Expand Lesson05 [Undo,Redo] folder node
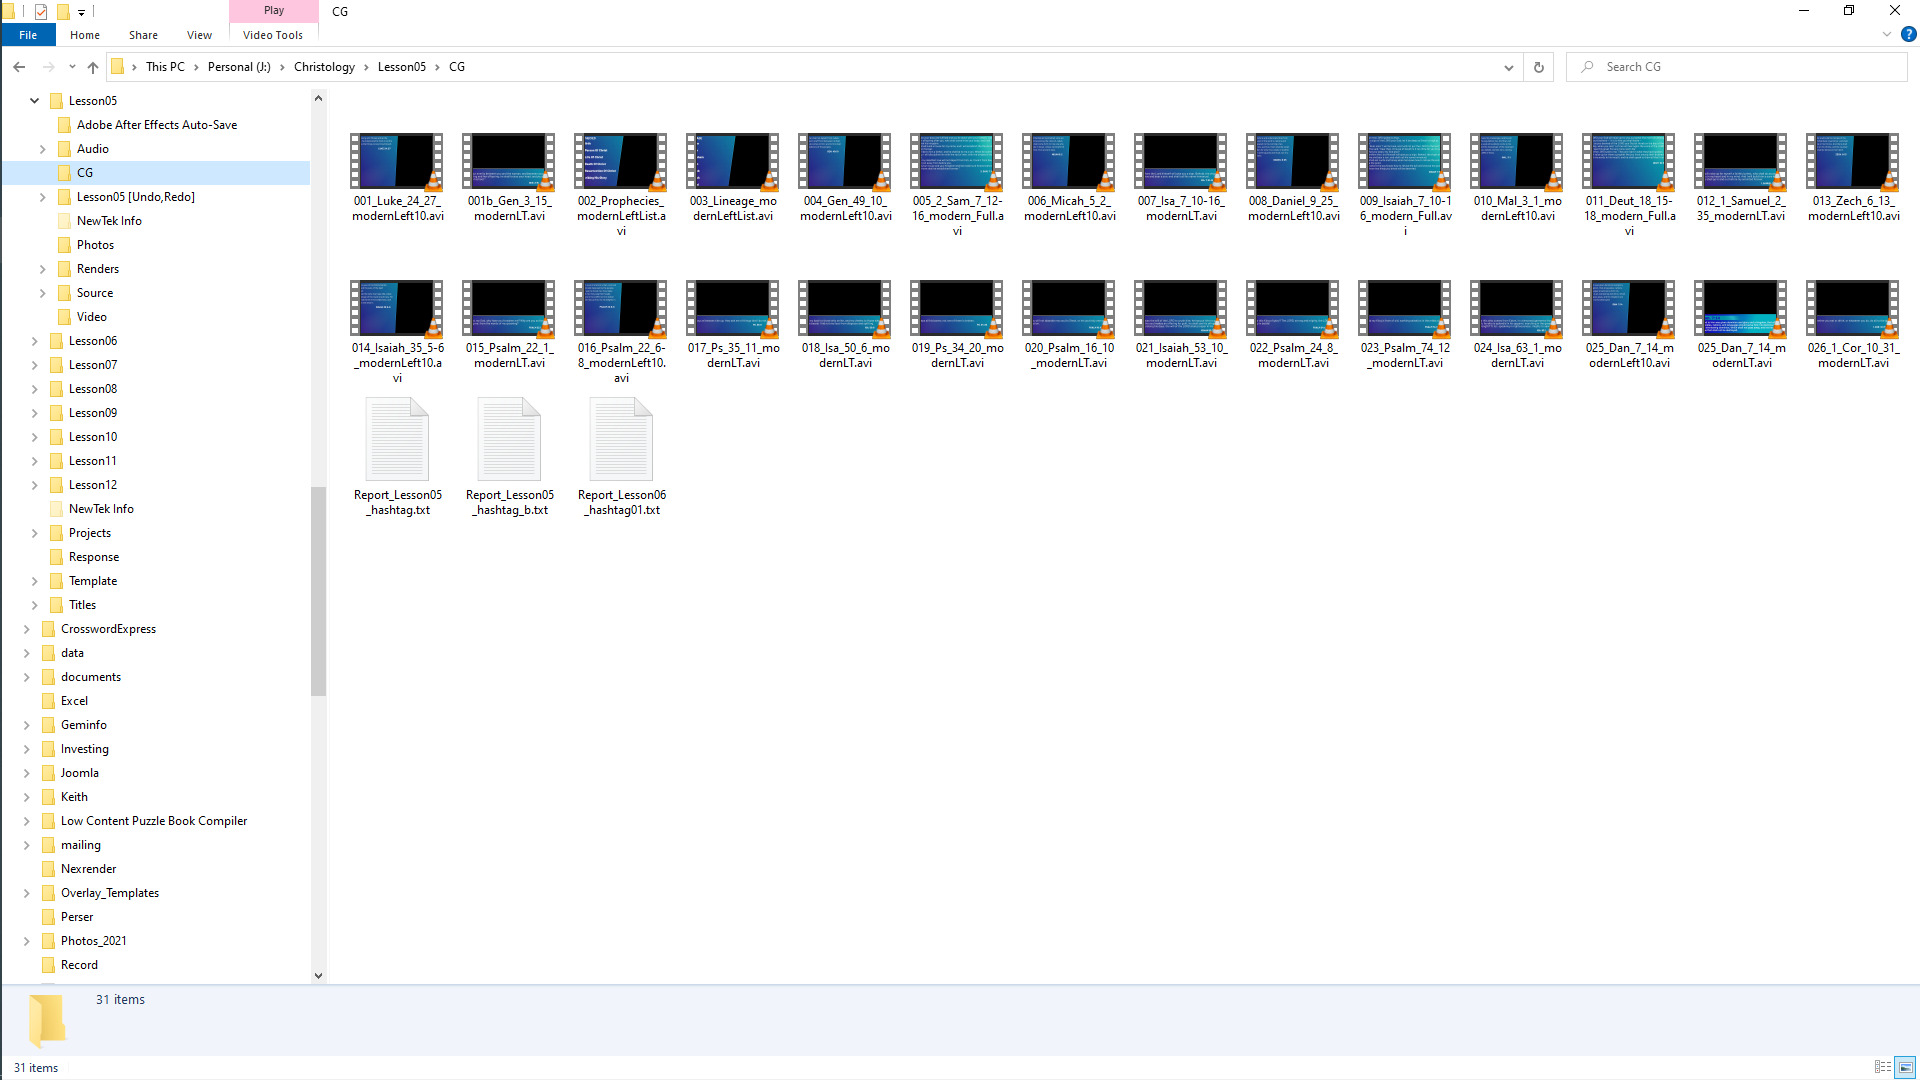This screenshot has height=1080, width=1920. [42, 197]
